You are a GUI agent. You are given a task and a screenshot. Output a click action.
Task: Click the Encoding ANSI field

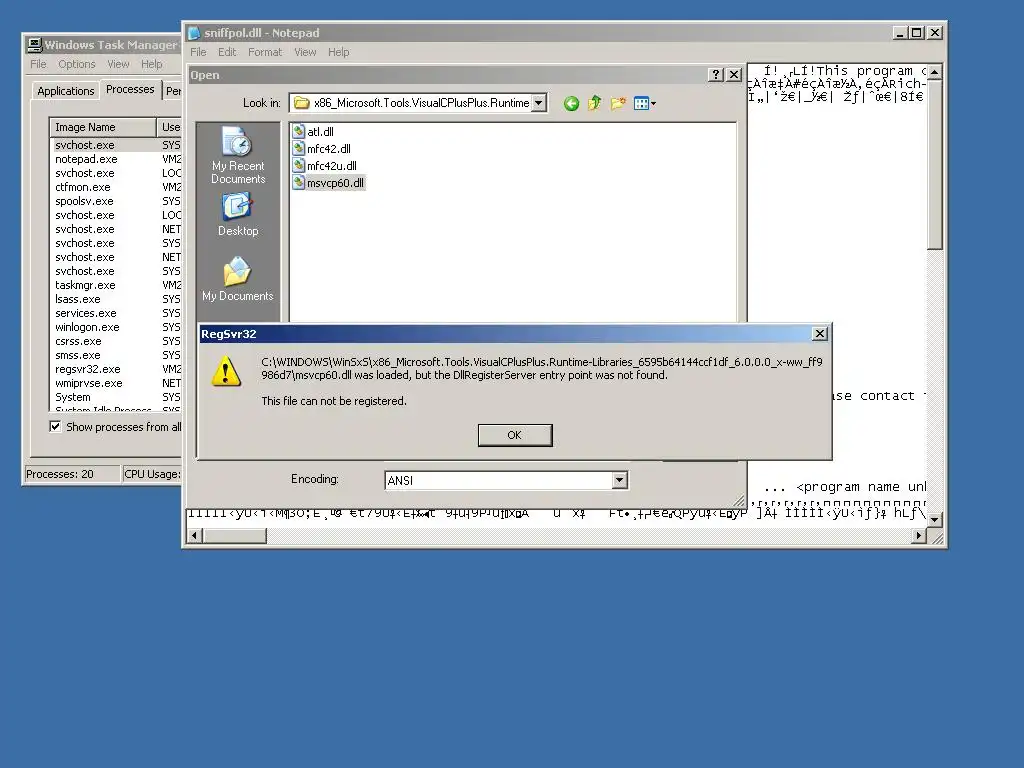click(506, 481)
